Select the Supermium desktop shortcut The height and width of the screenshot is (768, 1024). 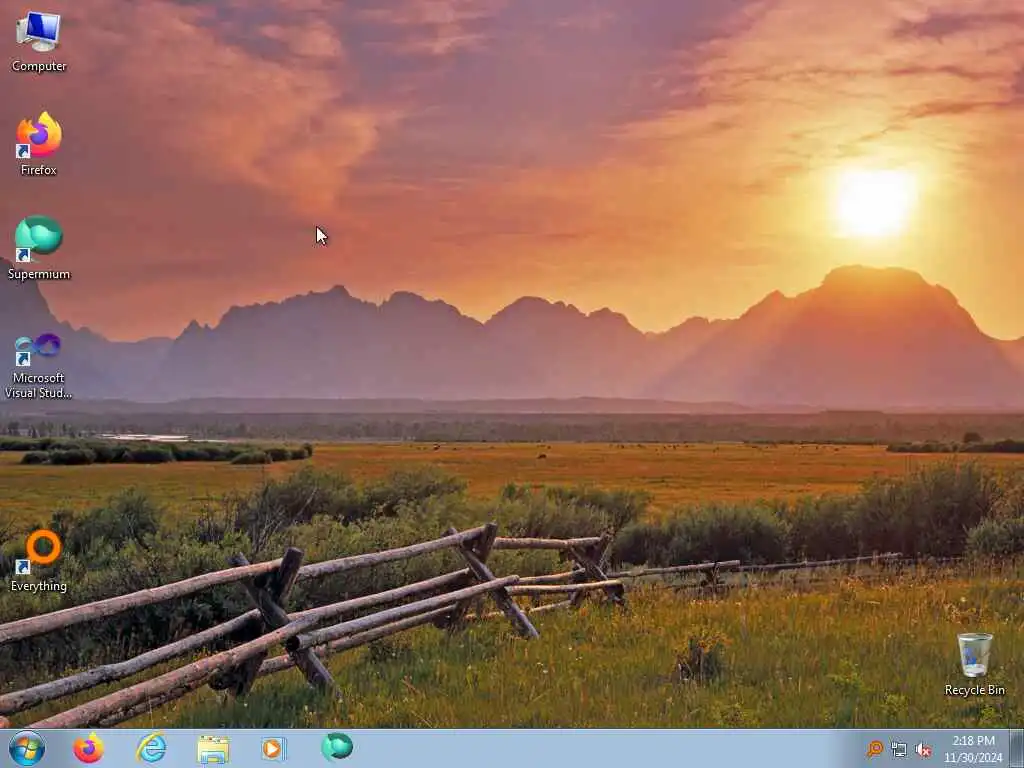tap(39, 248)
